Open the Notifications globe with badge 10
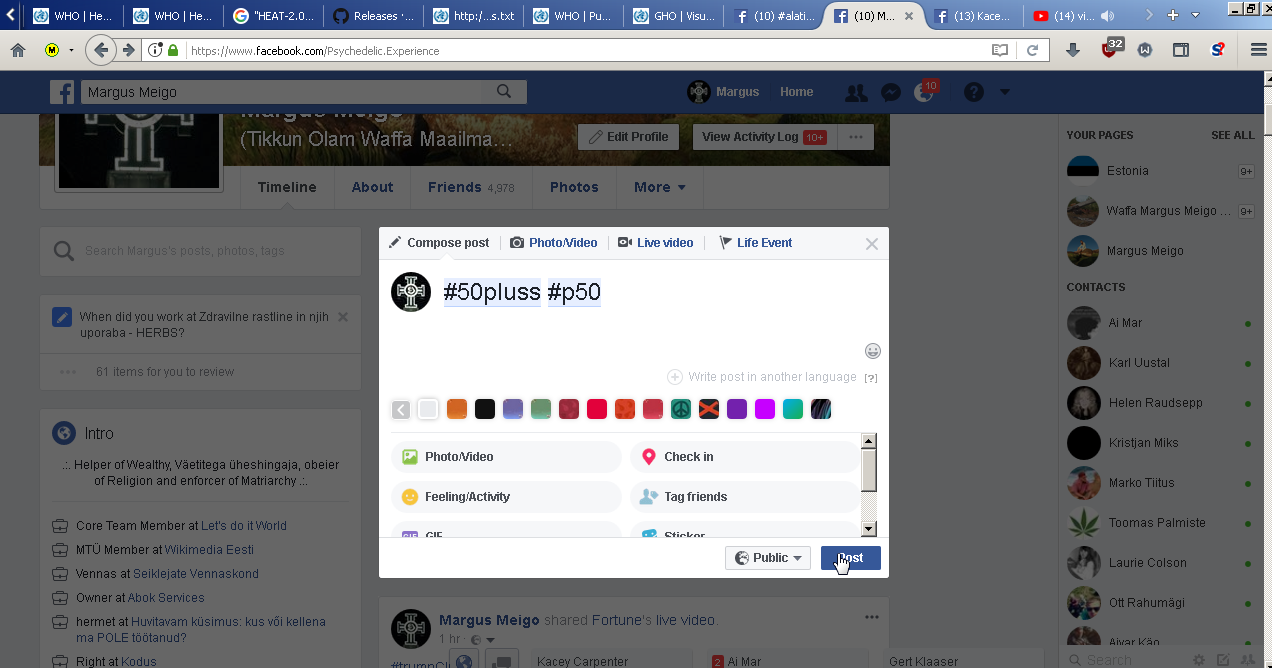 (x=925, y=92)
